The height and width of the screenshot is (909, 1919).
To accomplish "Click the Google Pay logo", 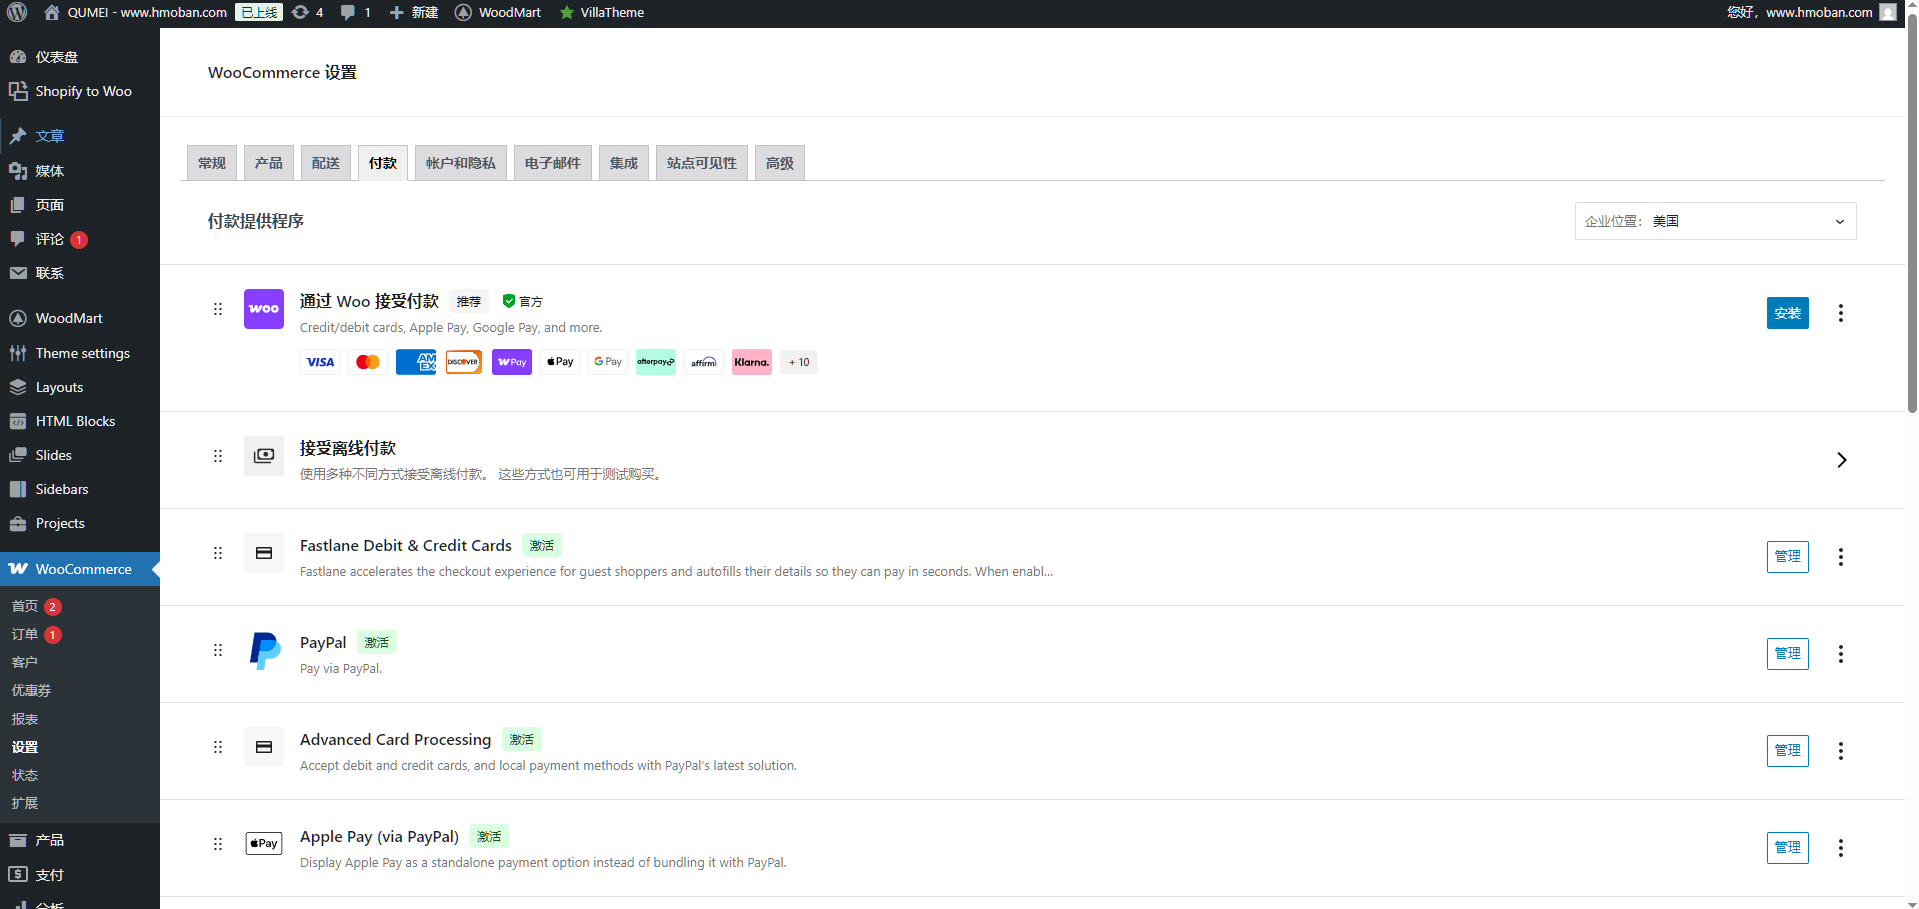I will (x=608, y=362).
